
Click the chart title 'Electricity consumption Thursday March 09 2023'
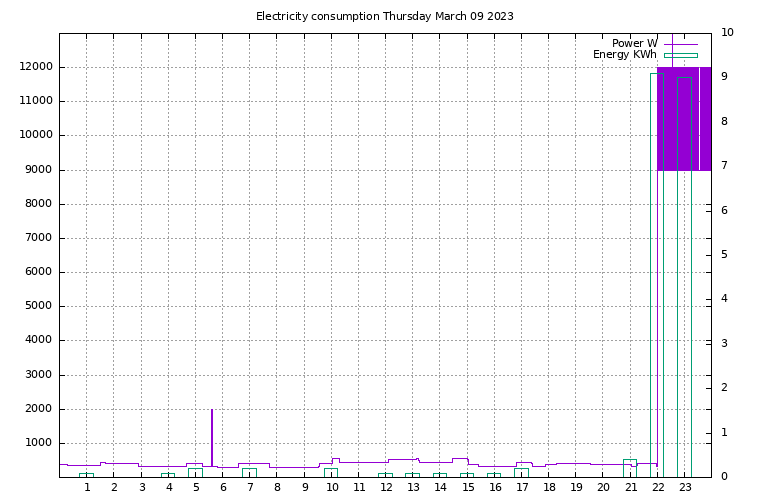[x=384, y=16]
